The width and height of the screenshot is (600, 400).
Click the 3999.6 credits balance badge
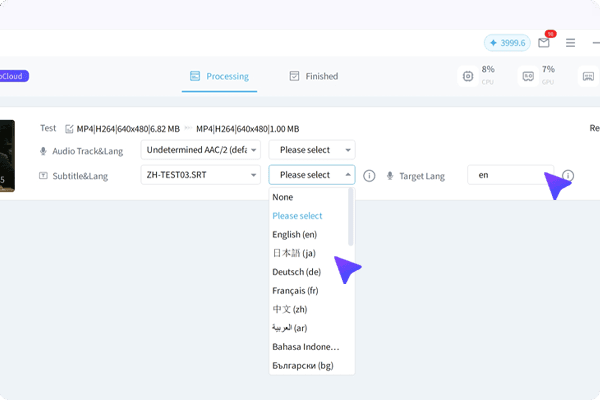[x=507, y=43]
